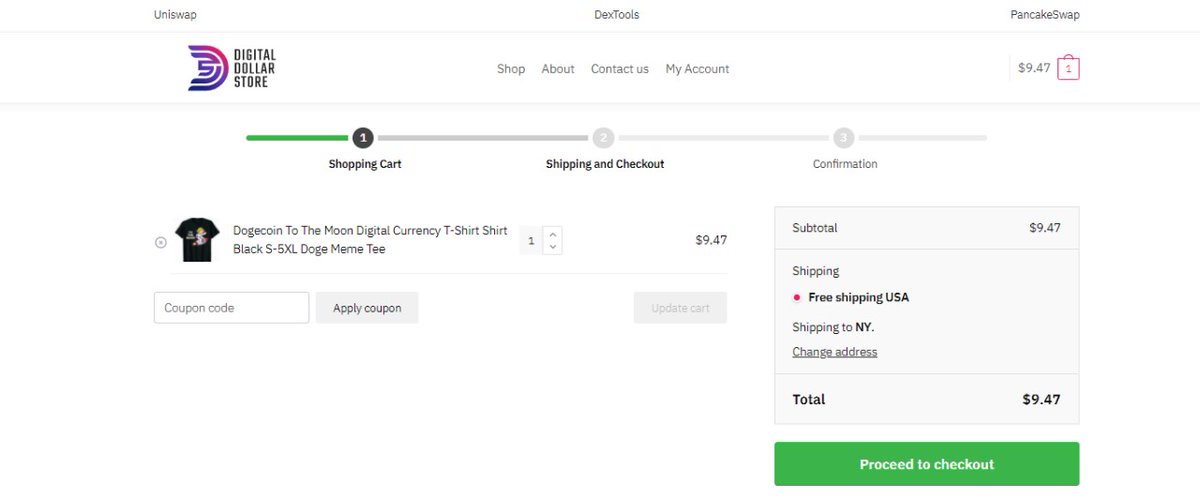
Task: Focus the Coupon code input field
Action: (x=232, y=308)
